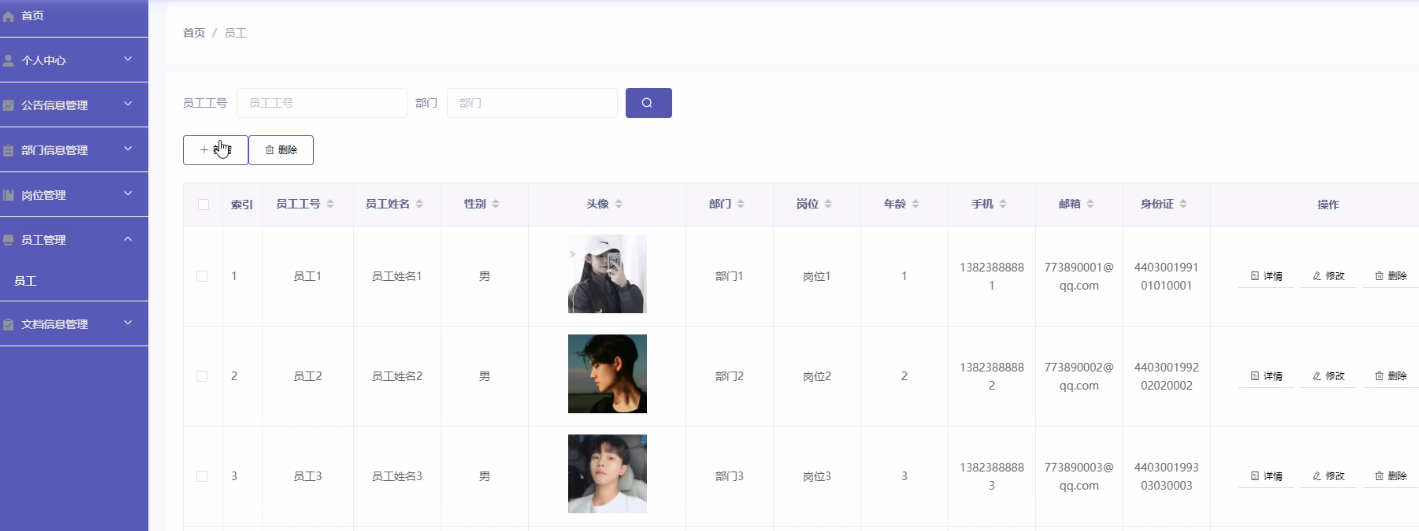Click the magnifier search button
Screen dimensions: 1419x531
648,103
